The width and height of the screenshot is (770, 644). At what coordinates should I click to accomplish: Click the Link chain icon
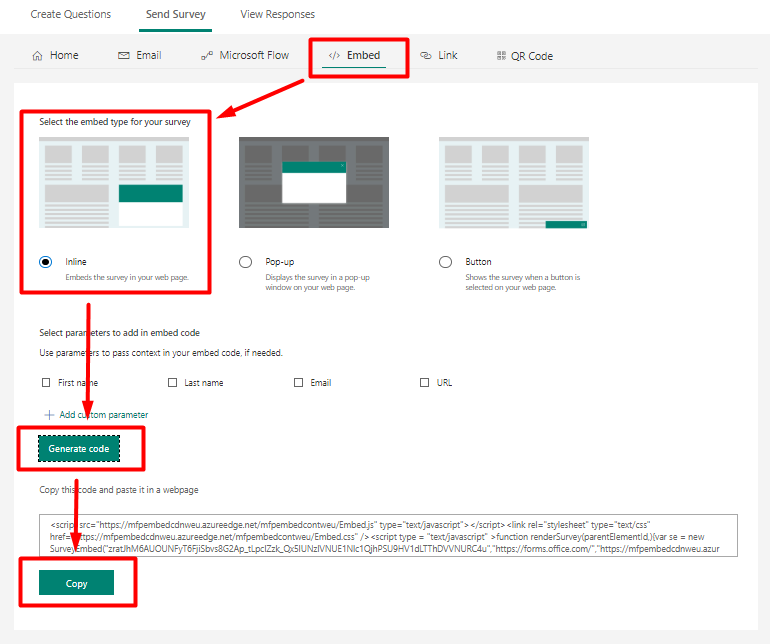425,55
